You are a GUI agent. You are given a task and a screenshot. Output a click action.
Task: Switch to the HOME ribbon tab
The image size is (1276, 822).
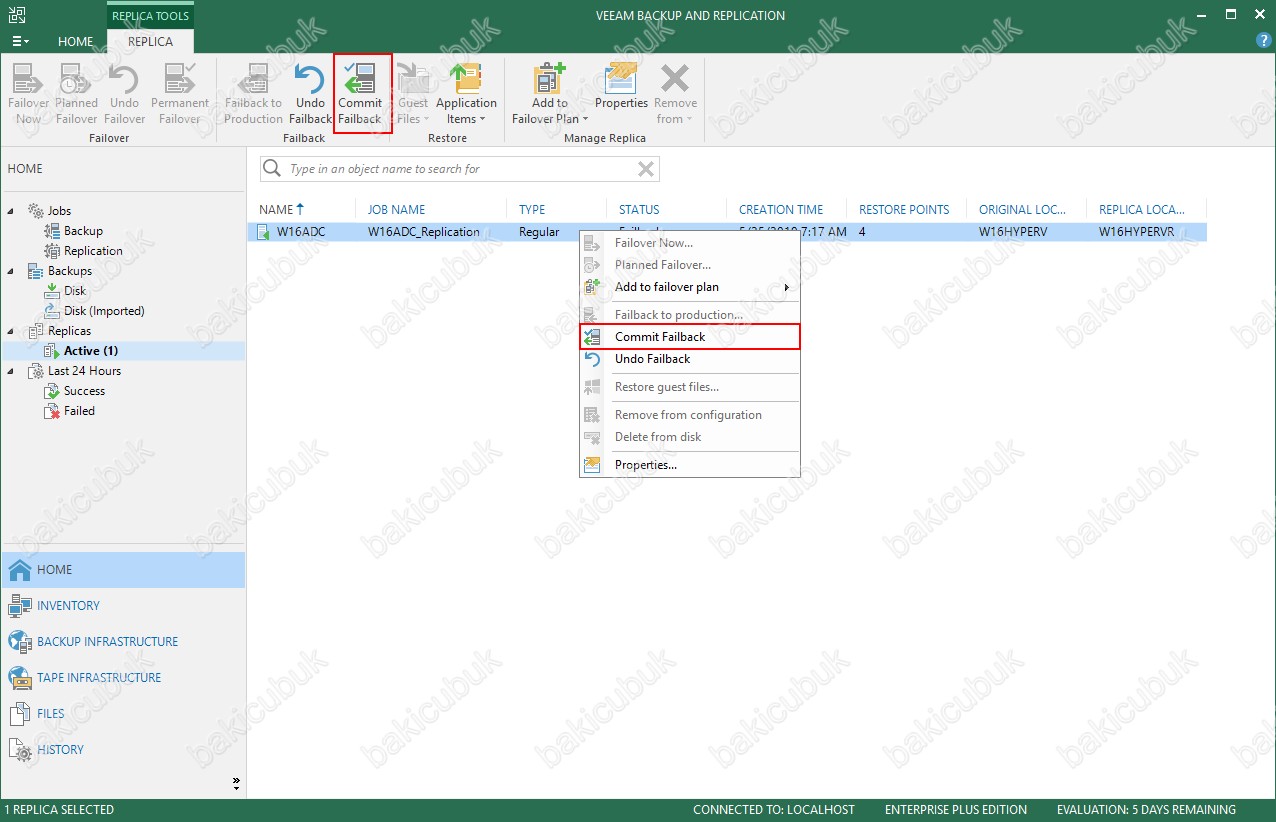pyautogui.click(x=76, y=41)
